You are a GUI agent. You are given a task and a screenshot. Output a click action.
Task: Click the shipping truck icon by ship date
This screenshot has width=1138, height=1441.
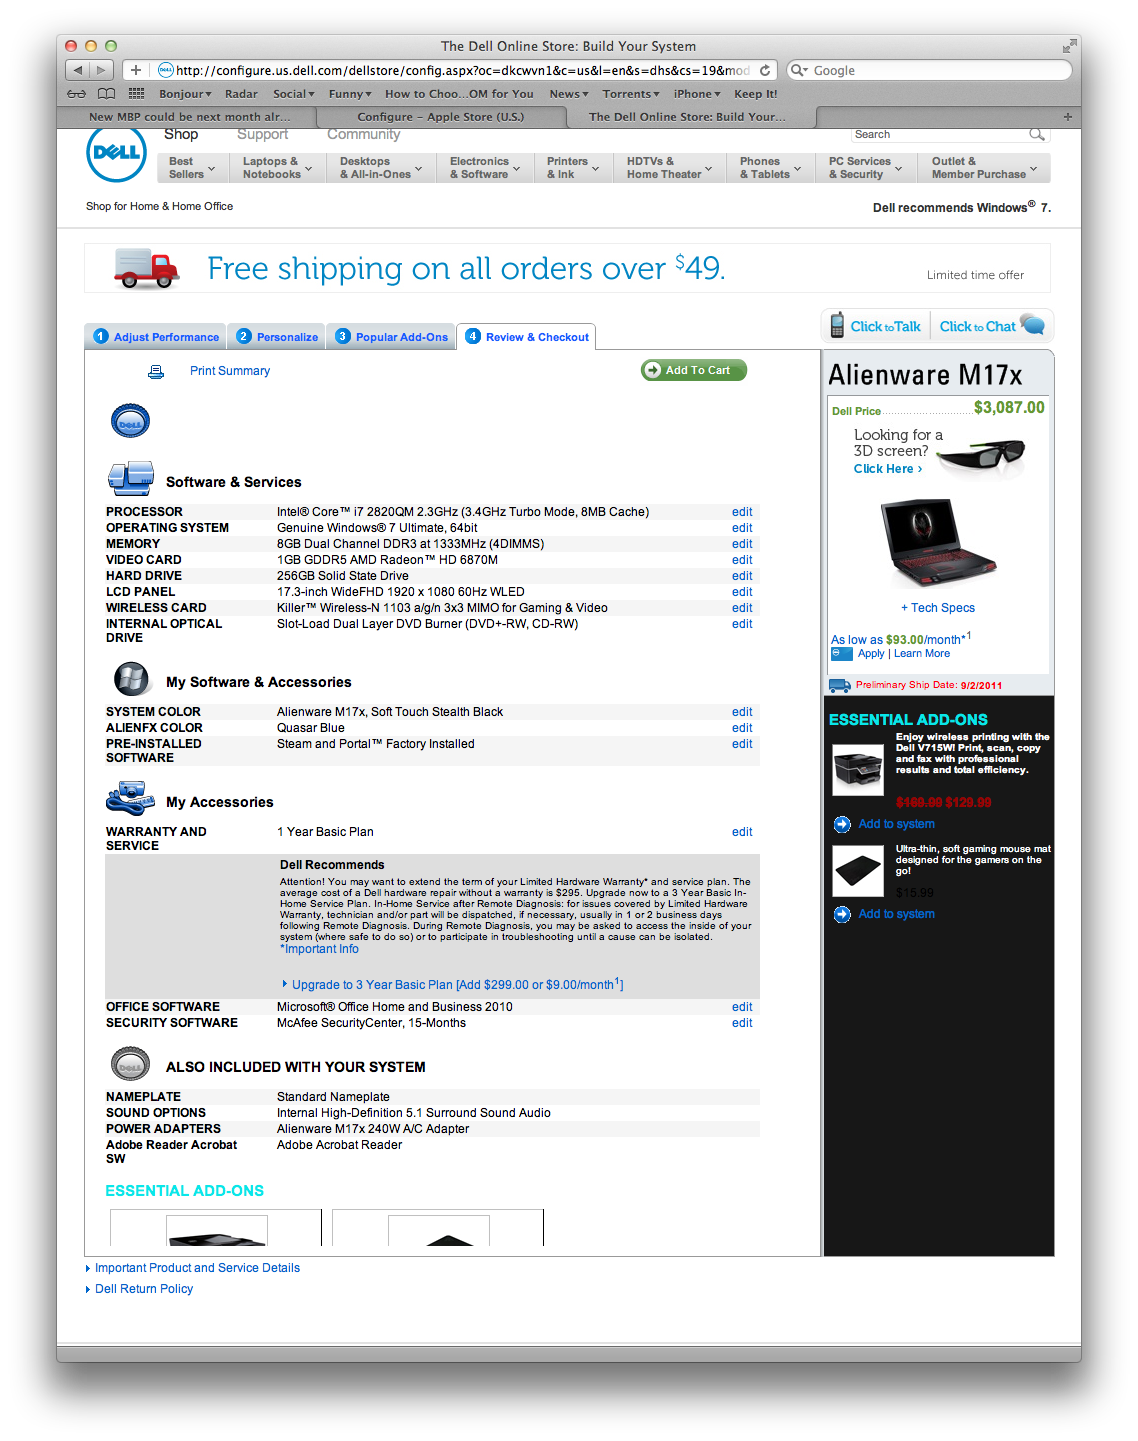point(839,685)
